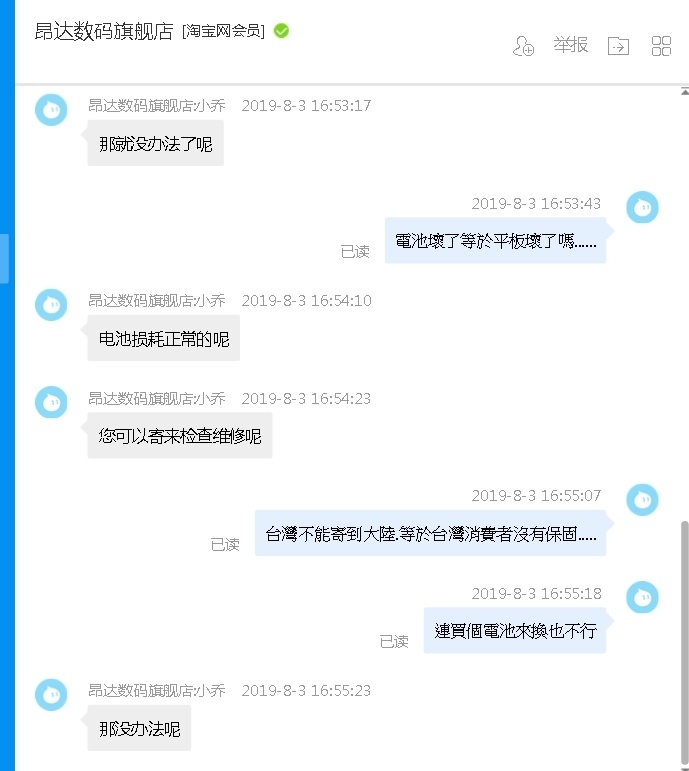Viewport: 689px width, 771px height.
Task: Click sender name 昂达数码旗舰店:小乔 at 16:54:10
Action: point(156,300)
